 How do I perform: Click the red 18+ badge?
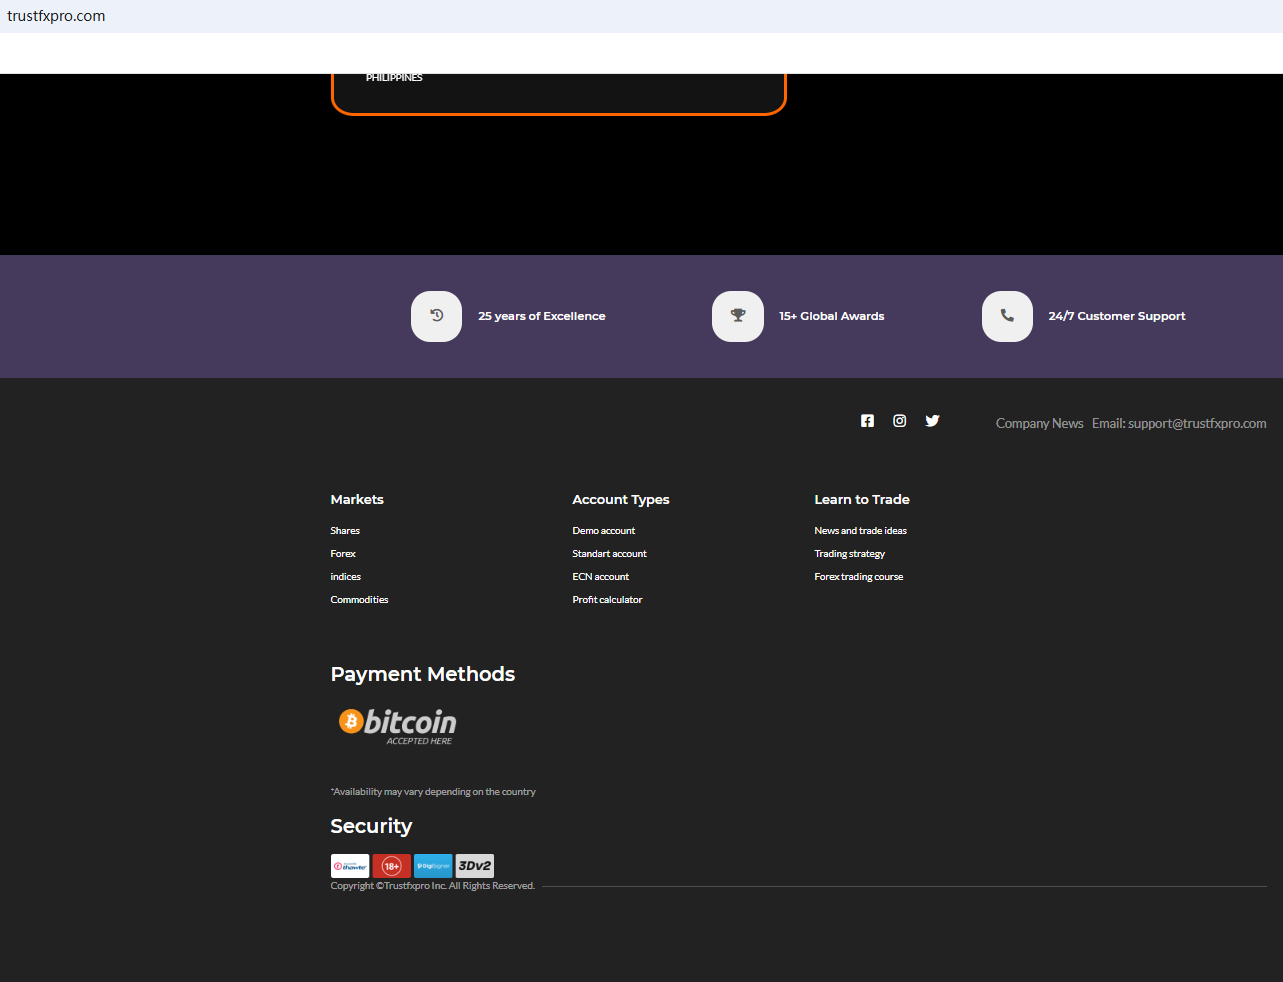(391, 866)
